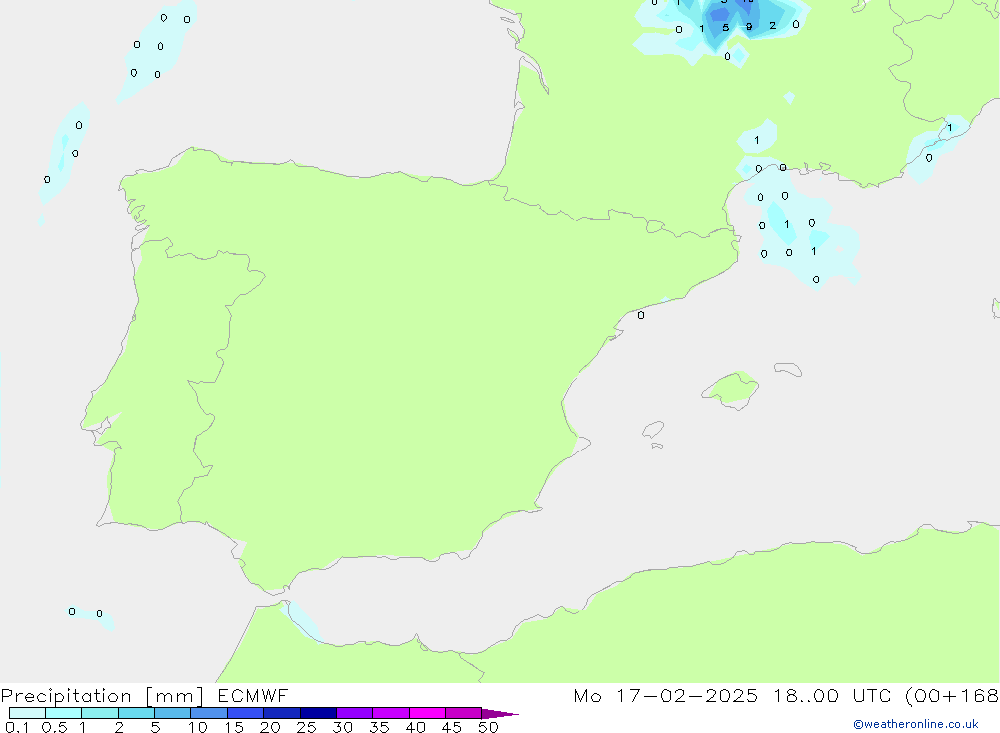
Task: Click the 0.5–1 mm legend swatch
Action: (x=63, y=713)
